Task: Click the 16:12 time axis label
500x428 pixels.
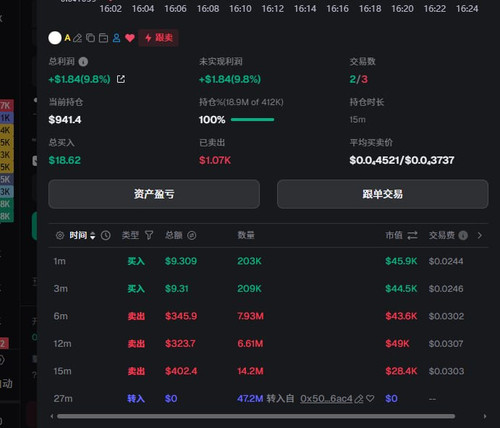Action: (x=273, y=9)
